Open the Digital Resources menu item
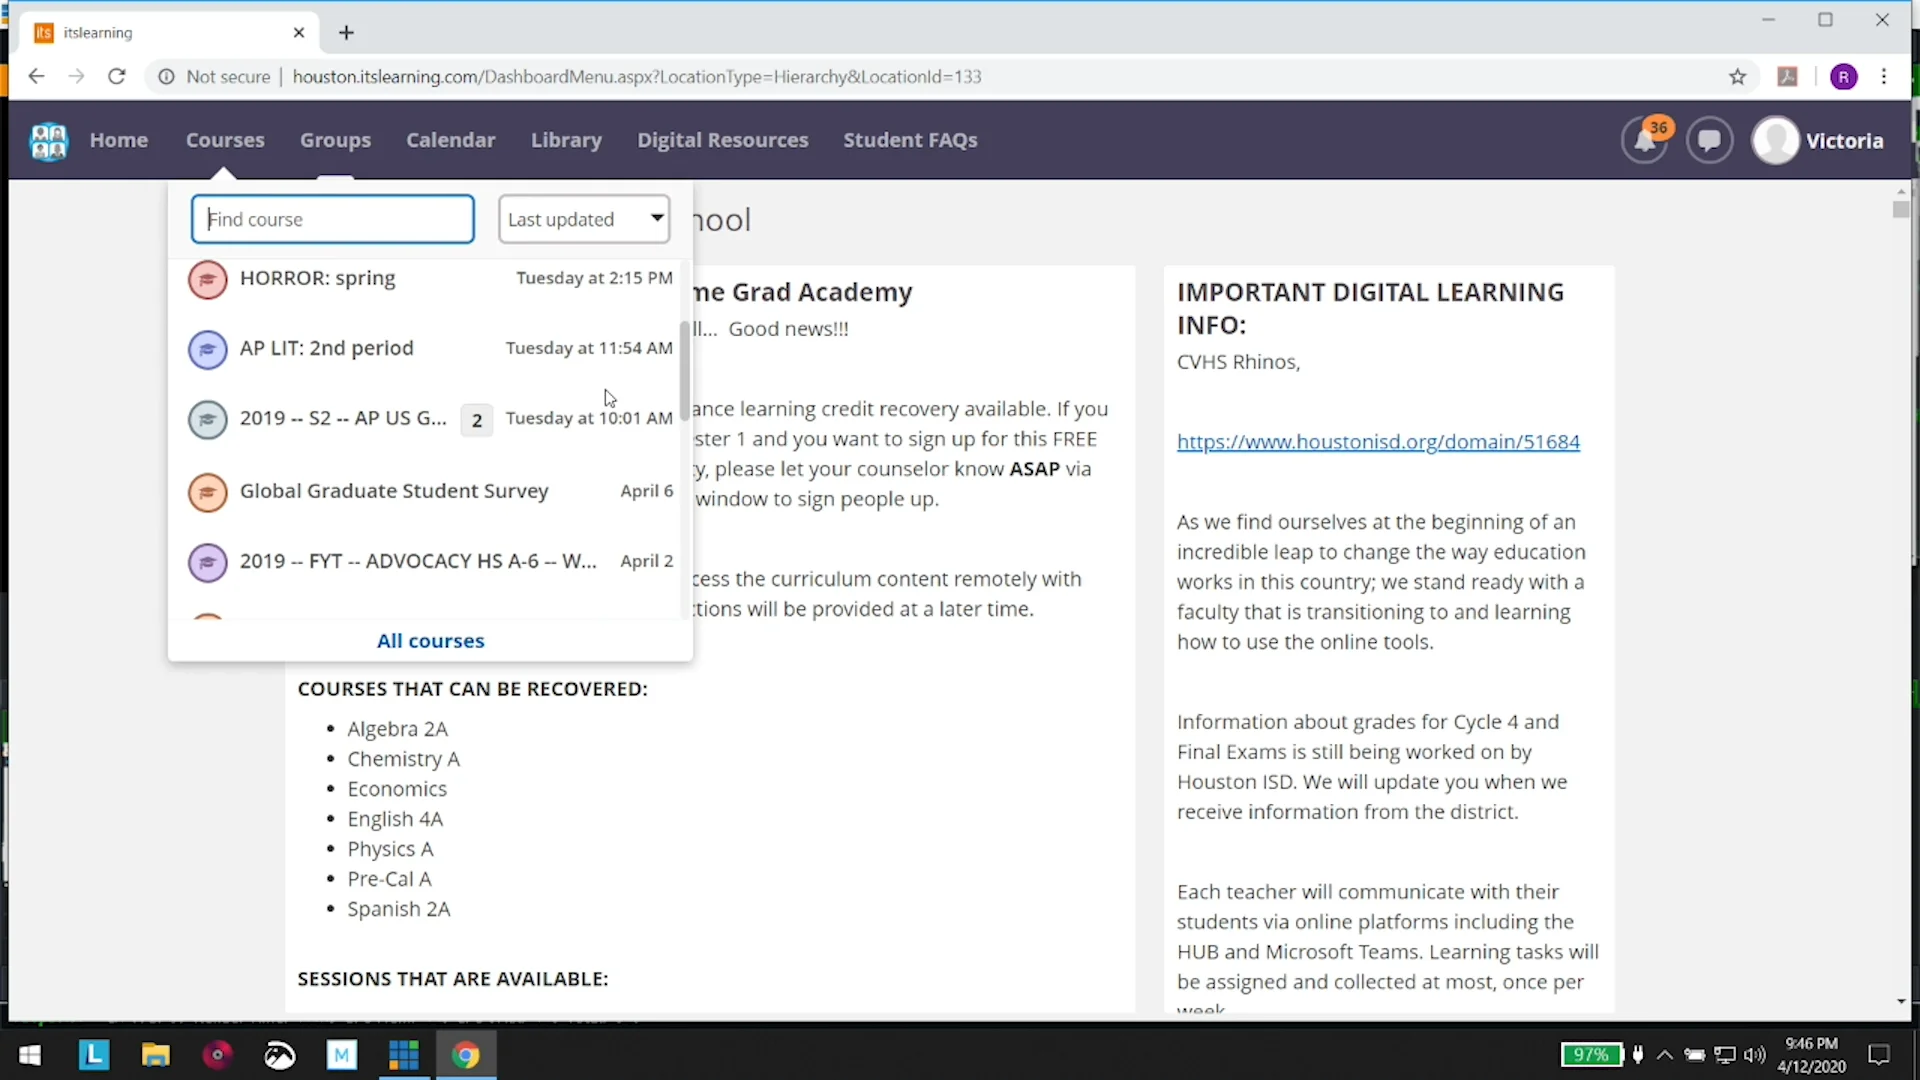This screenshot has height=1080, width=1920. (x=722, y=140)
